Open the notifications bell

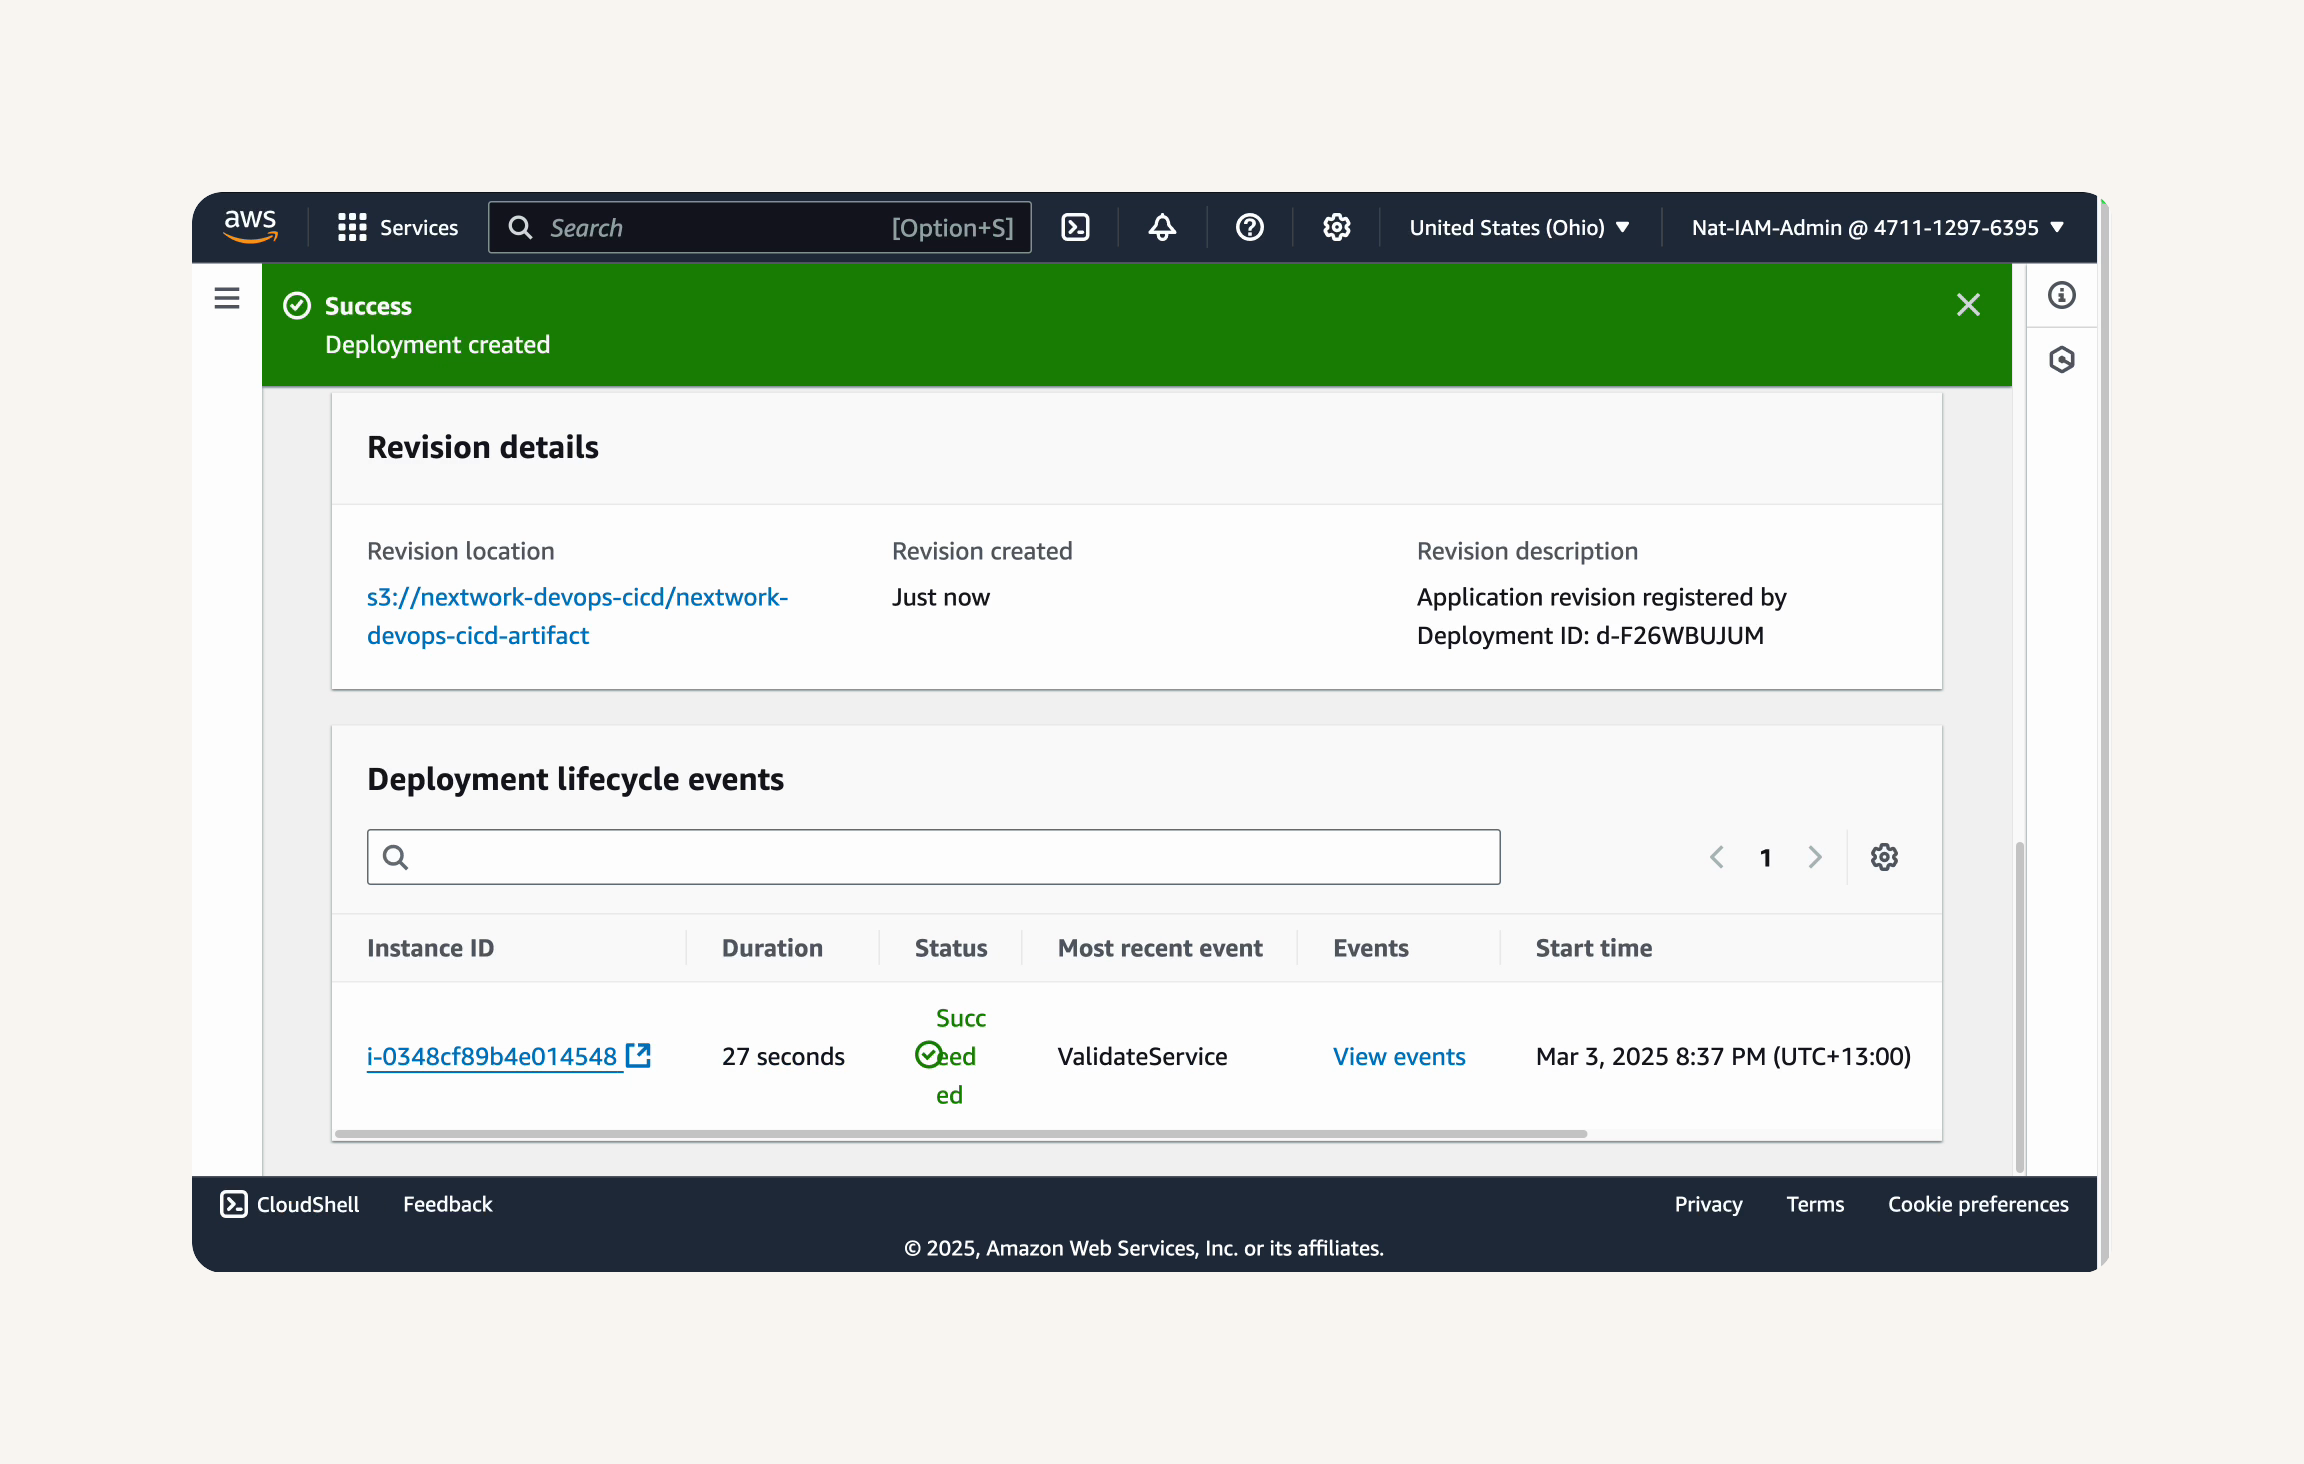pyautogui.click(x=1162, y=227)
